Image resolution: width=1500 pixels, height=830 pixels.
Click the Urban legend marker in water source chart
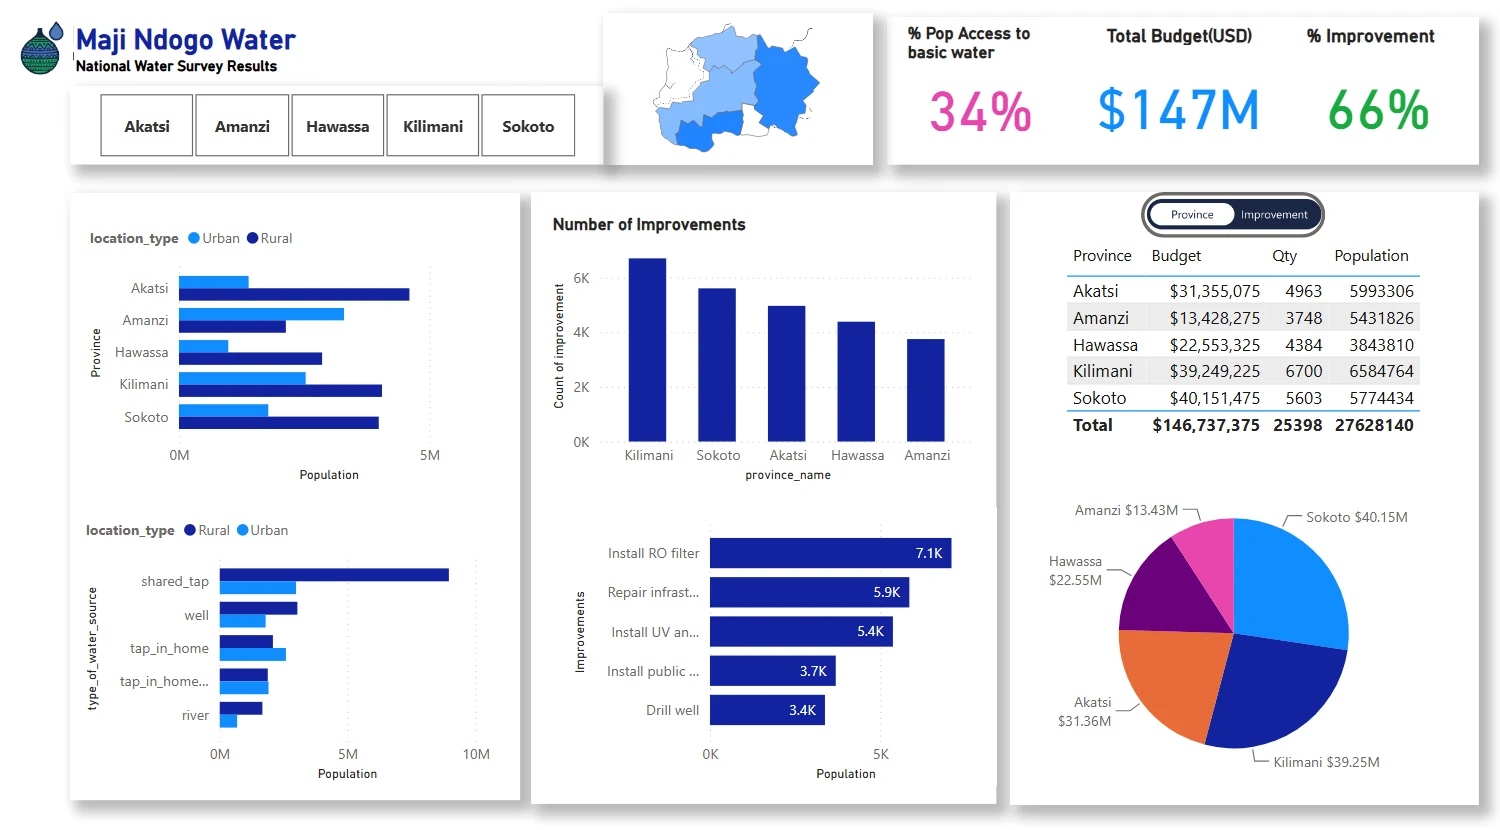tap(242, 530)
